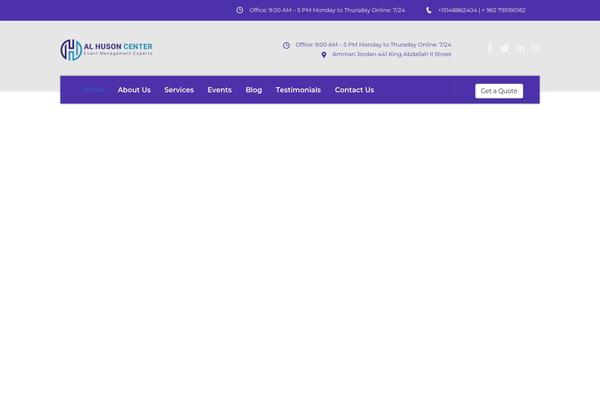Click office hours text in top purple bar
The height and width of the screenshot is (400, 600).
click(327, 10)
